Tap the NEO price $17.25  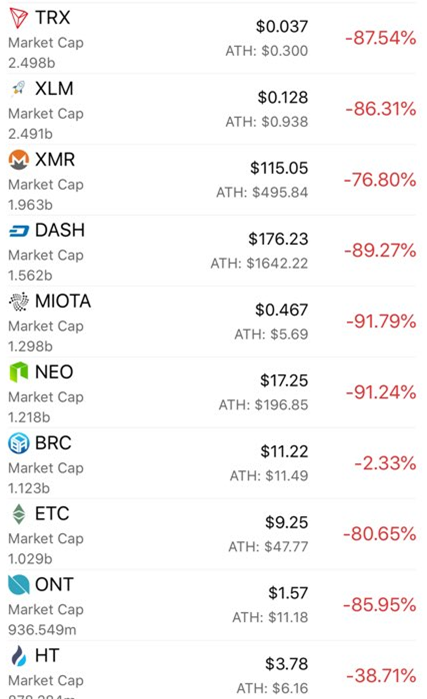(284, 380)
